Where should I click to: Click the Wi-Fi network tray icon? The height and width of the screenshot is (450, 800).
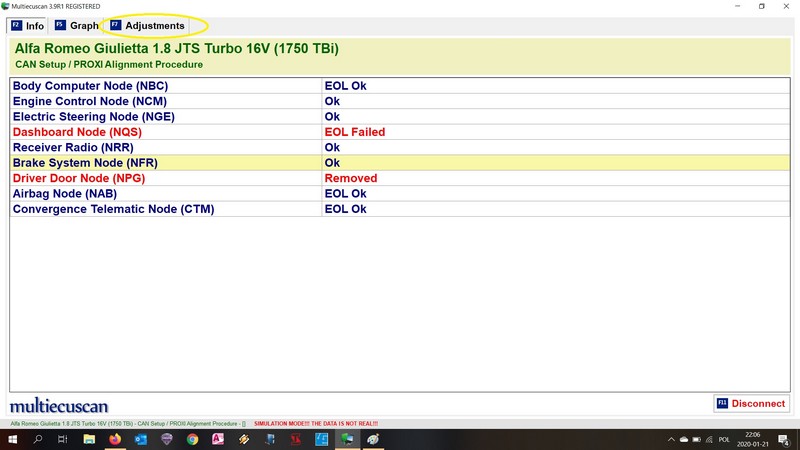click(709, 439)
